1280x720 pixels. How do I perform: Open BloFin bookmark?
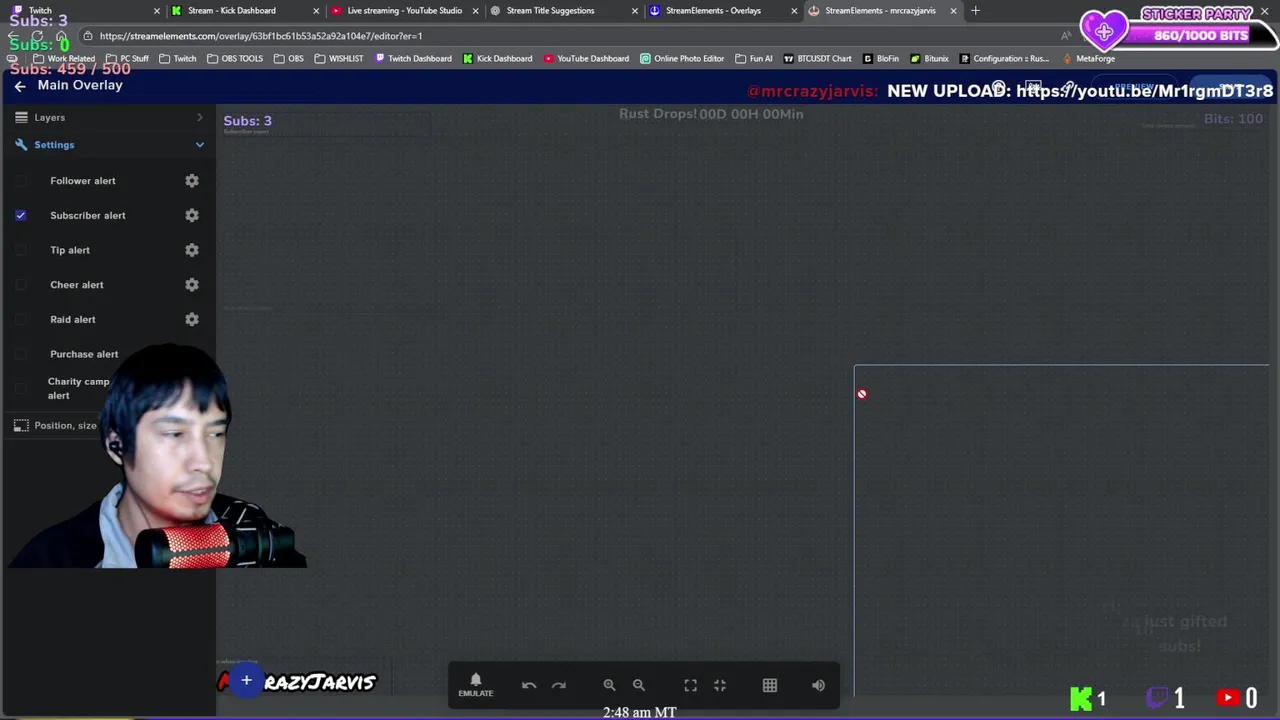pos(881,58)
